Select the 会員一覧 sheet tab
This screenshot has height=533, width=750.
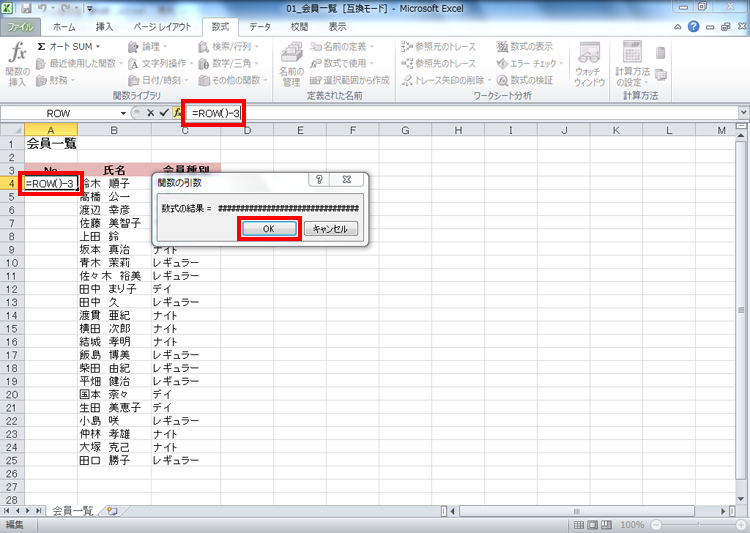pyautogui.click(x=72, y=511)
